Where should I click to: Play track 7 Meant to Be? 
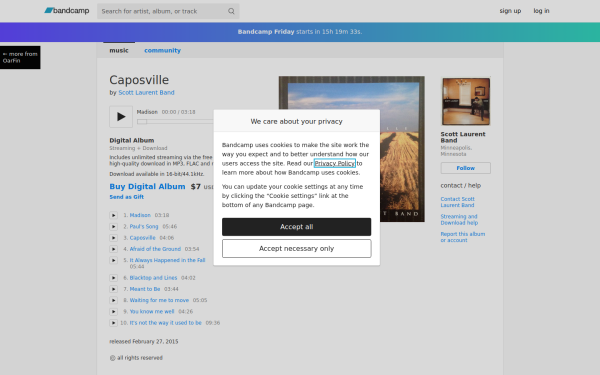tap(113, 289)
